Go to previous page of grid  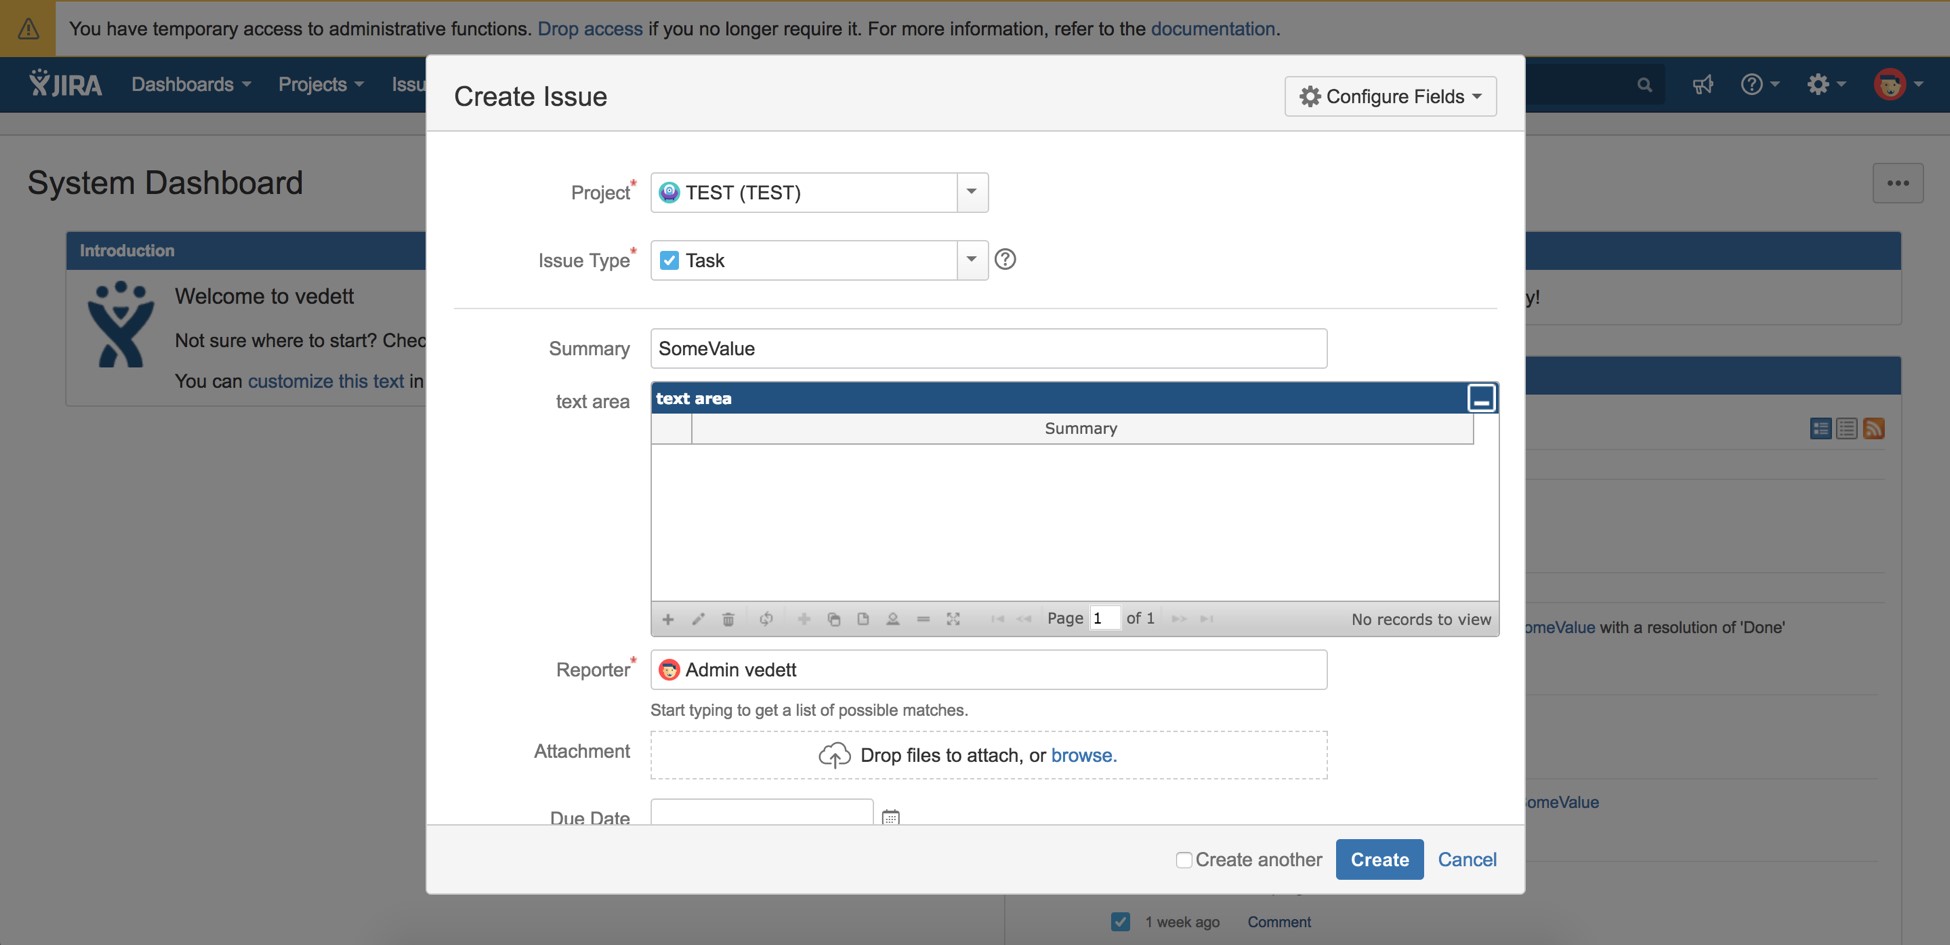(1024, 619)
